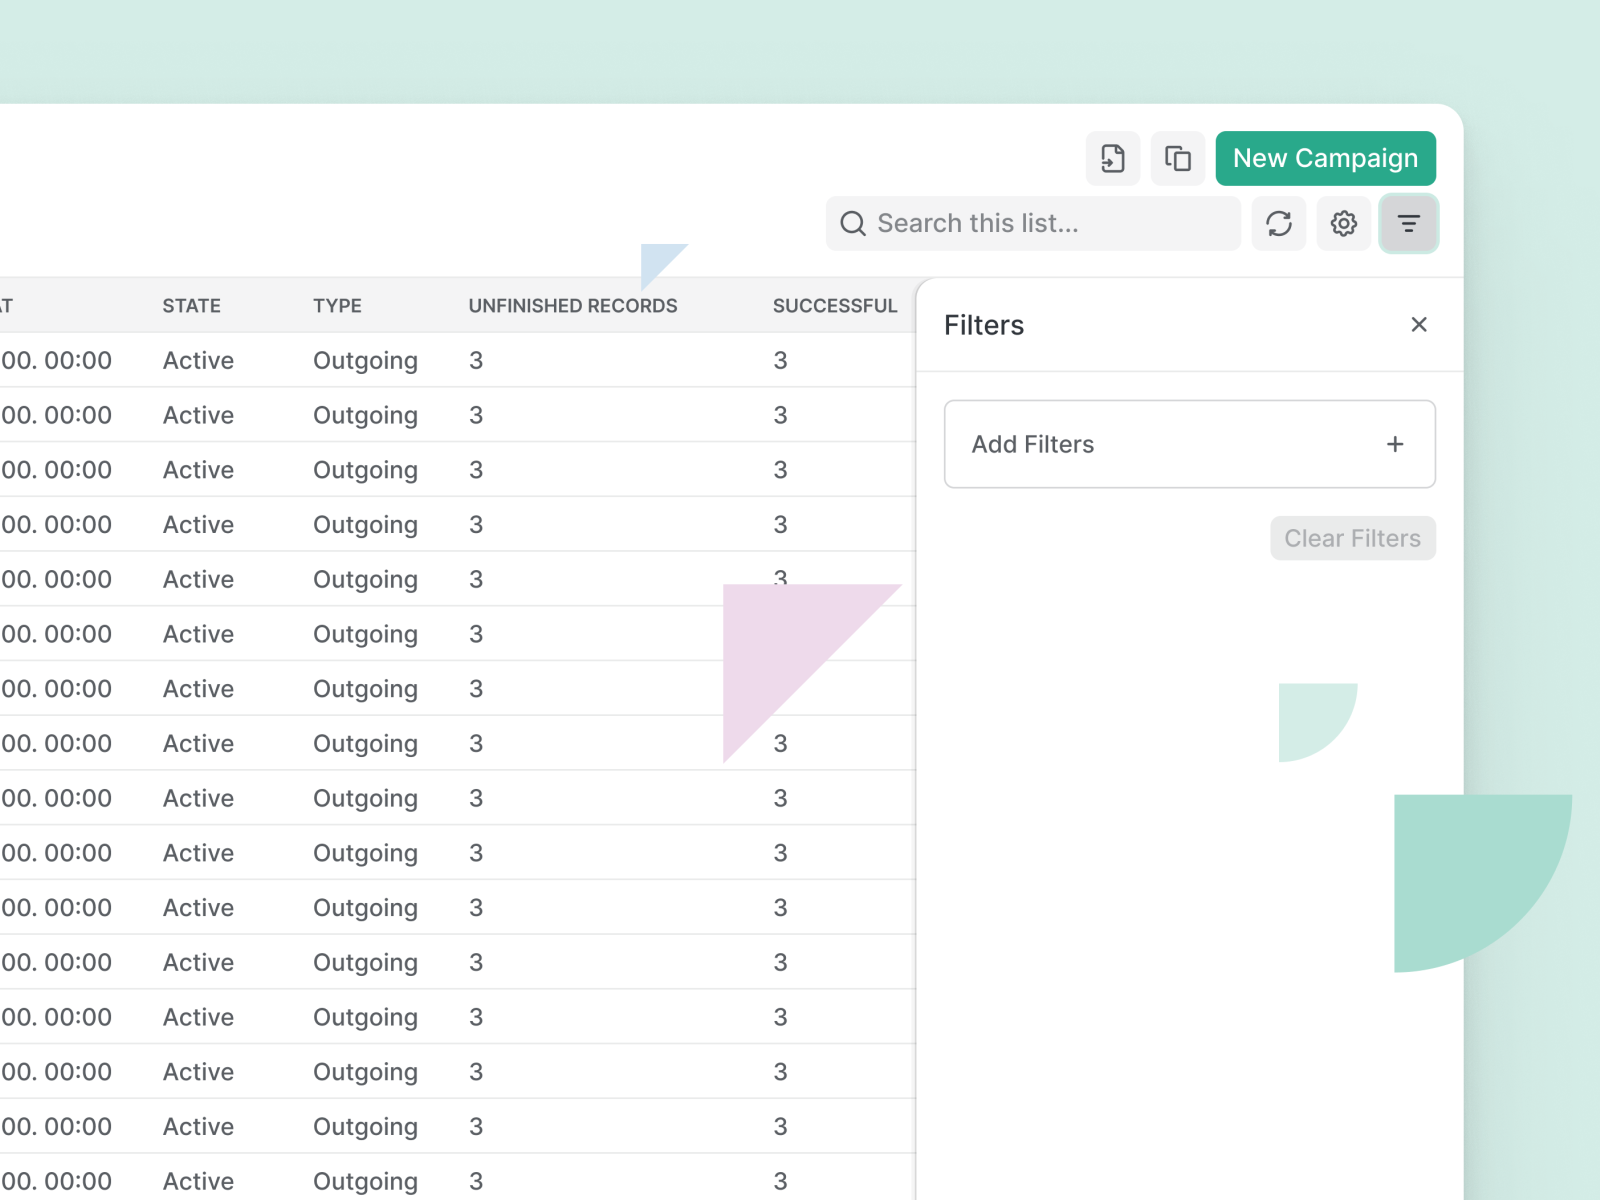Image resolution: width=1600 pixels, height=1200 pixels.
Task: Sort by the UNFINISHED RECORDS column header
Action: point(573,305)
